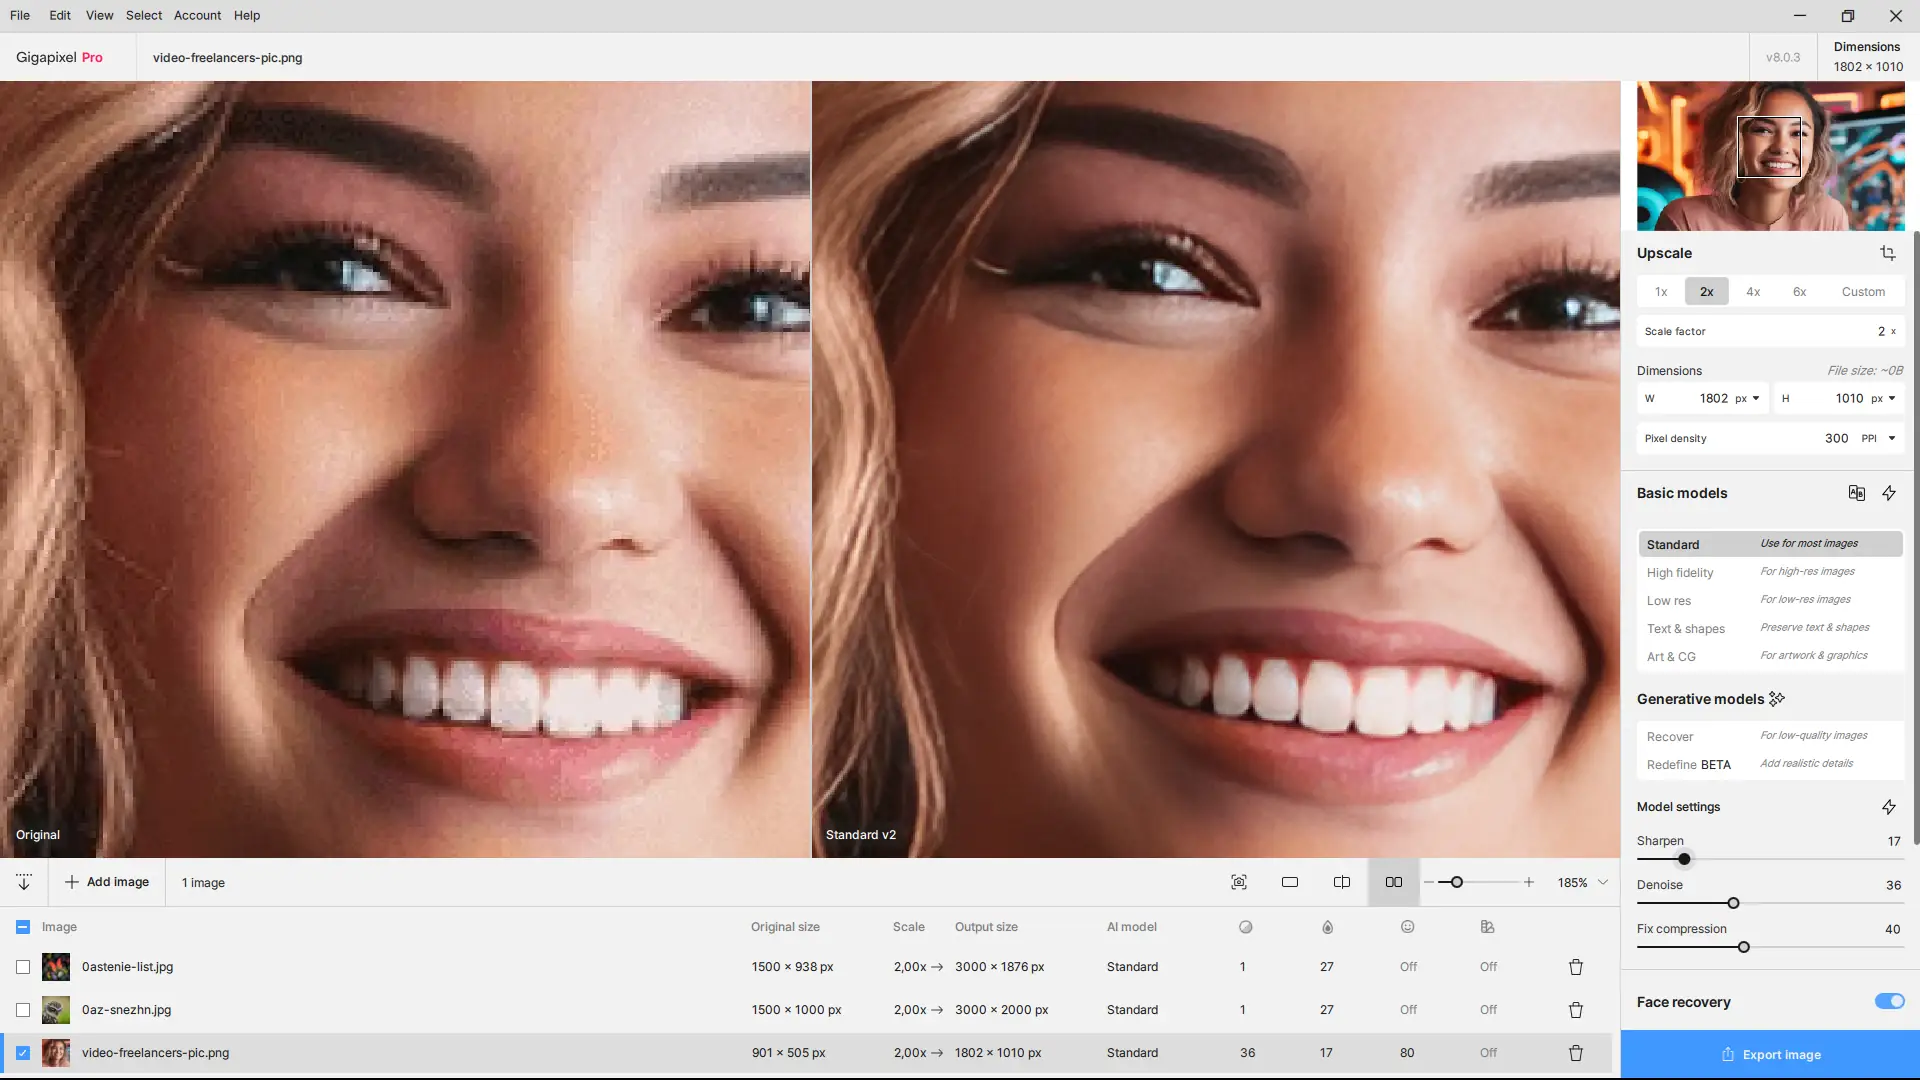
Task: Click the crop icon beside Upscale
Action: pos(1887,253)
